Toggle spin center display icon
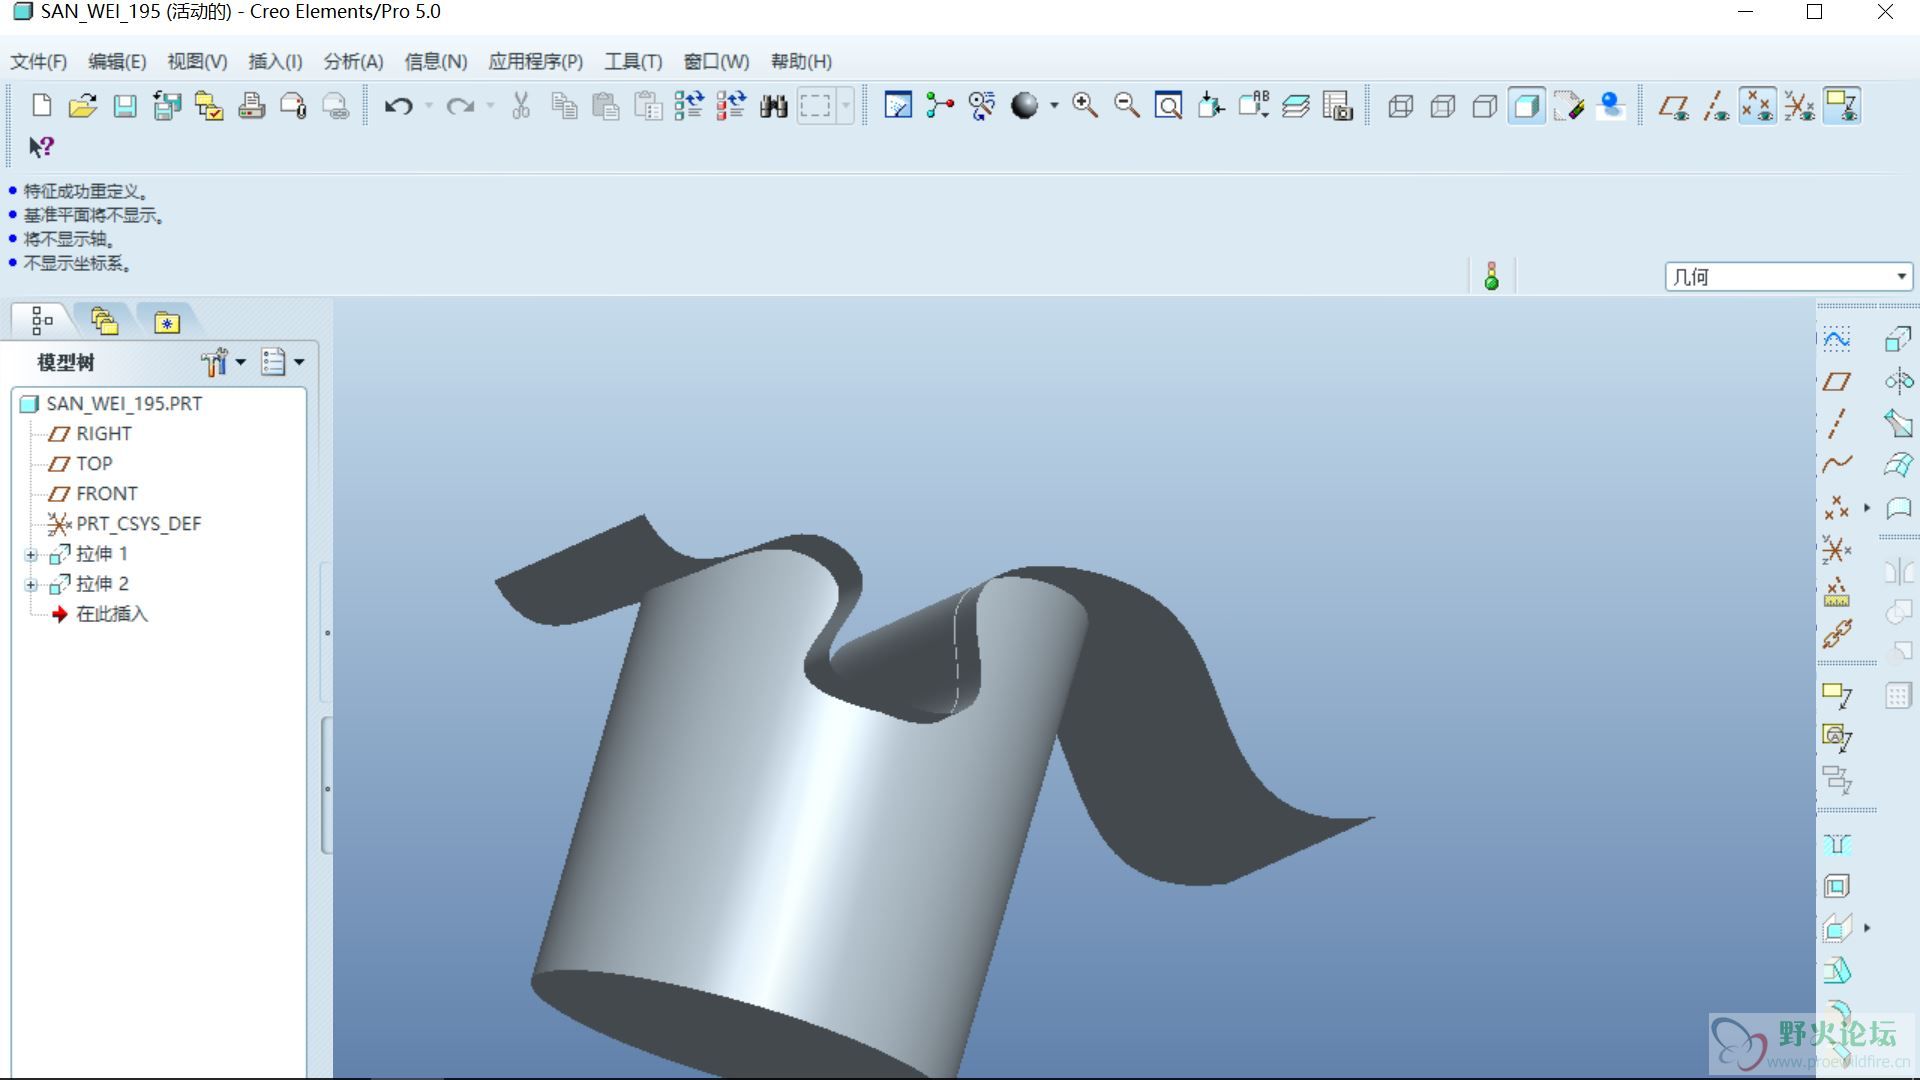This screenshot has height=1080, width=1920. coord(940,106)
